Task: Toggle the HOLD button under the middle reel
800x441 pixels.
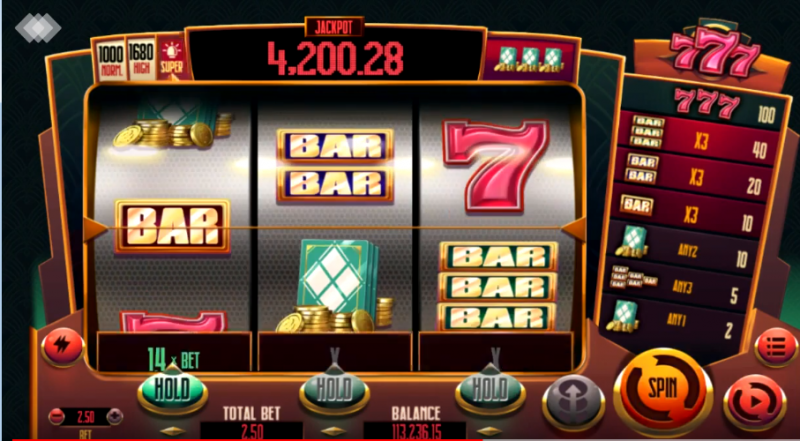Action: [334, 391]
